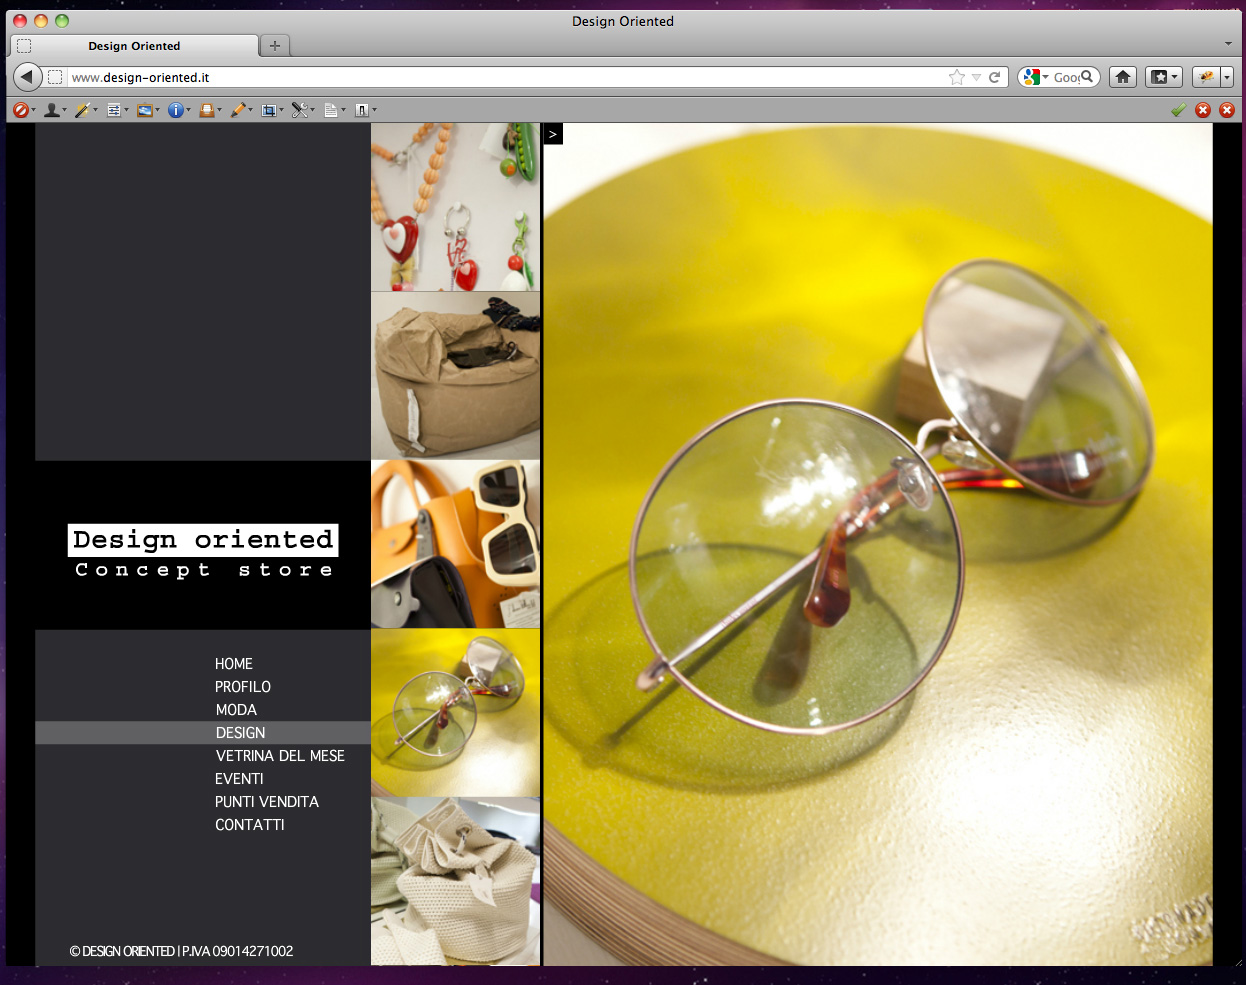The image size is (1246, 985).
Task: Open Web Developer Disable menu icon
Action: (x=21, y=110)
